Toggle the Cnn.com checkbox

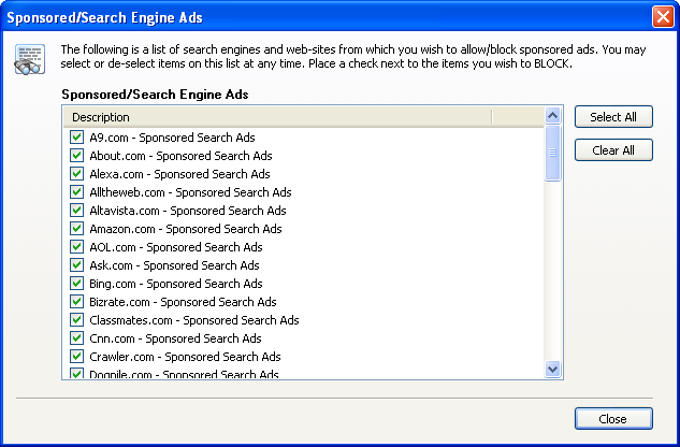77,338
